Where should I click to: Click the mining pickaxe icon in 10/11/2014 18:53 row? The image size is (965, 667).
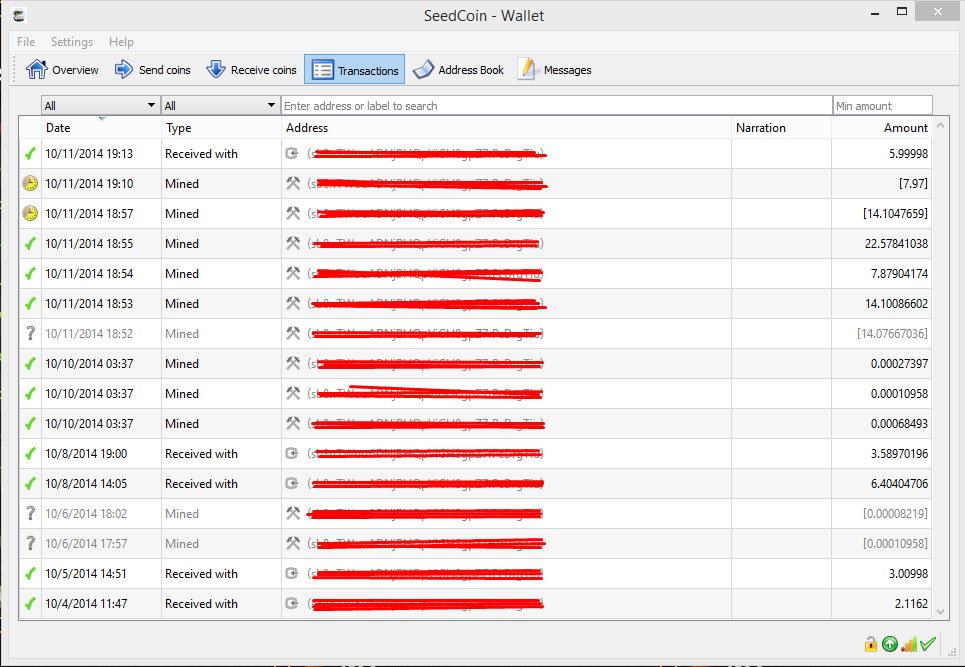click(x=293, y=303)
